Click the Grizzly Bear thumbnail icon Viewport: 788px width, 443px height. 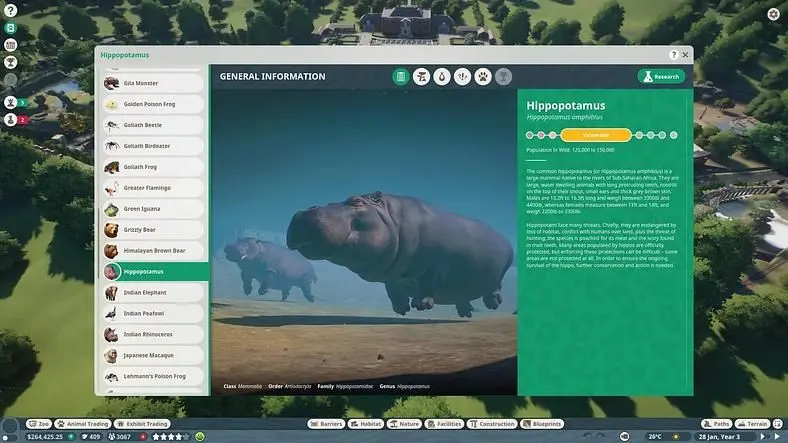(x=112, y=230)
